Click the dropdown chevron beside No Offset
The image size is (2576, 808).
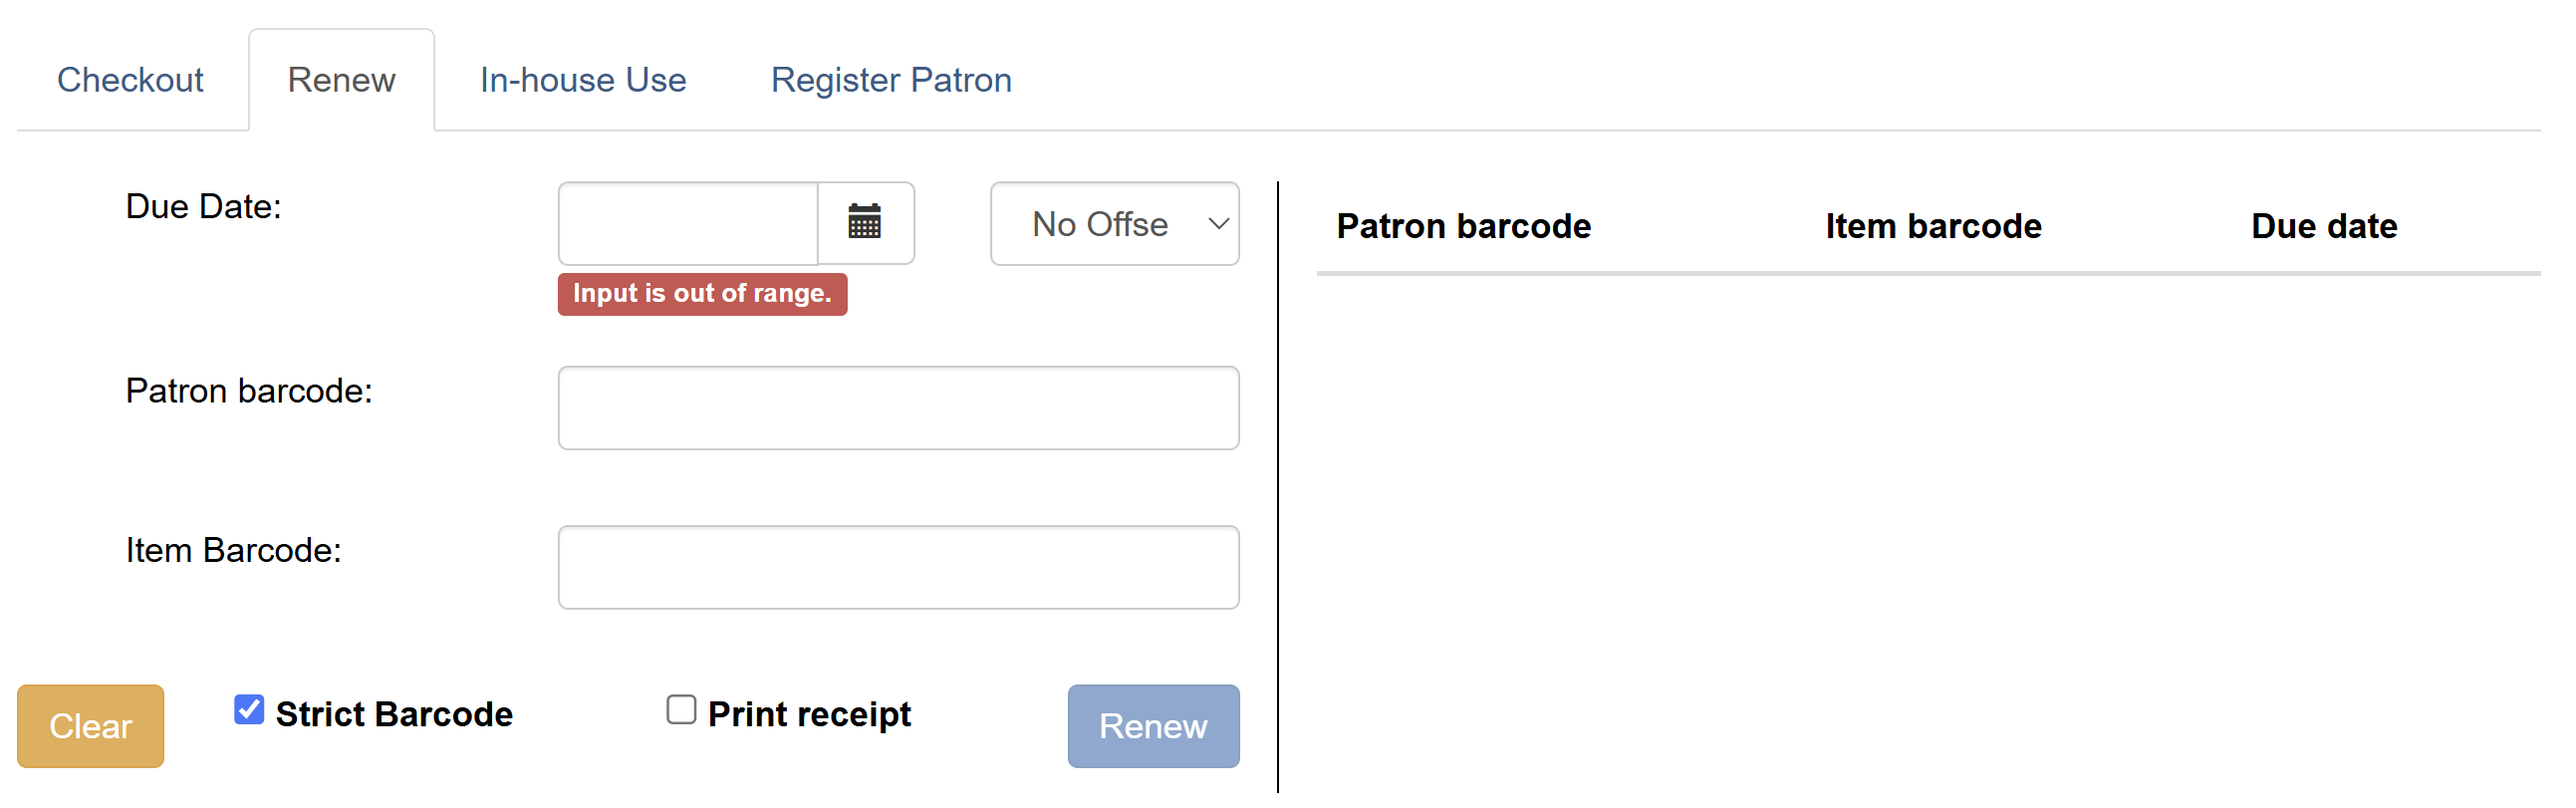pyautogui.click(x=1215, y=224)
